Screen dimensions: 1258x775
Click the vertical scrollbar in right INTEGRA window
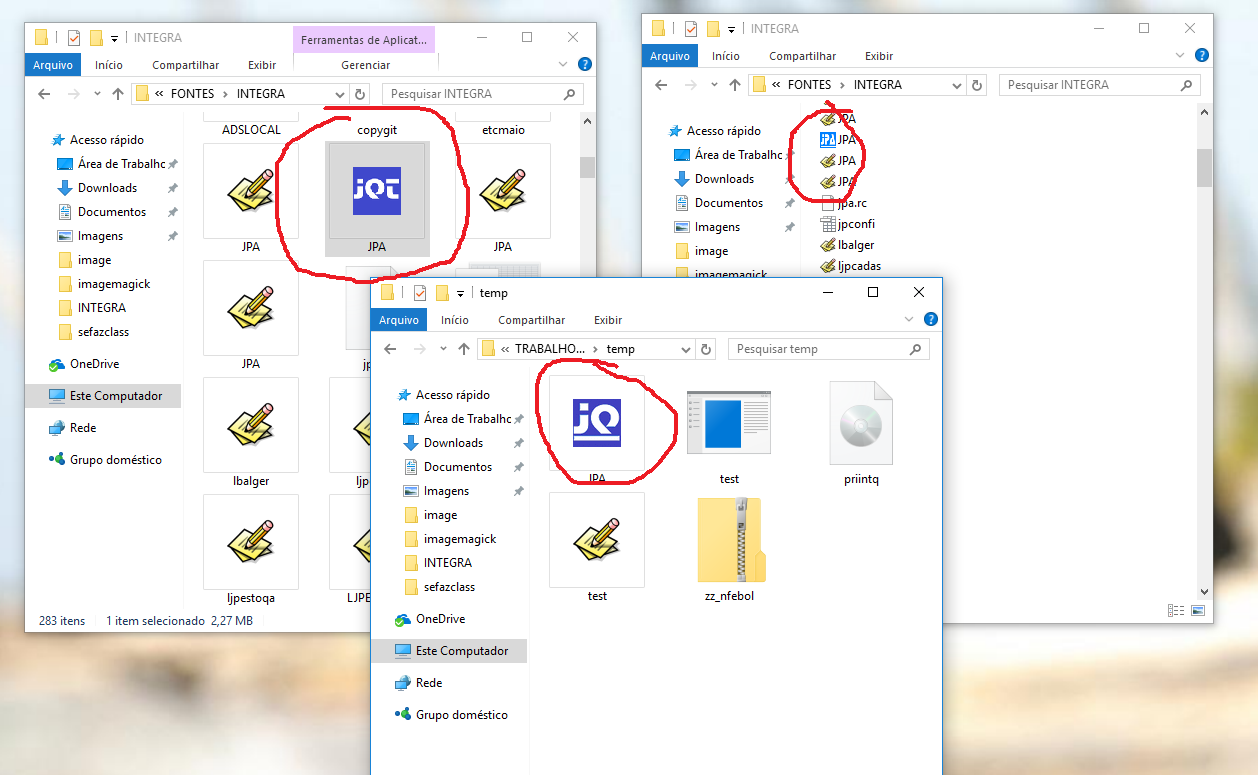tap(1205, 167)
